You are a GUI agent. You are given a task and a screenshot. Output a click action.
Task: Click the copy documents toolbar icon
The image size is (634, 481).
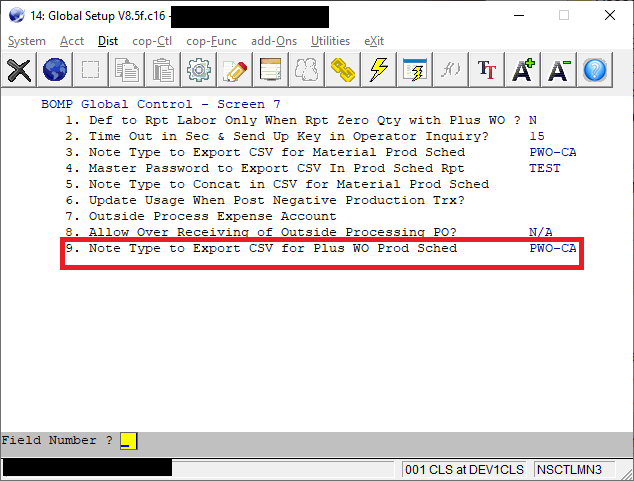pyautogui.click(x=127, y=69)
